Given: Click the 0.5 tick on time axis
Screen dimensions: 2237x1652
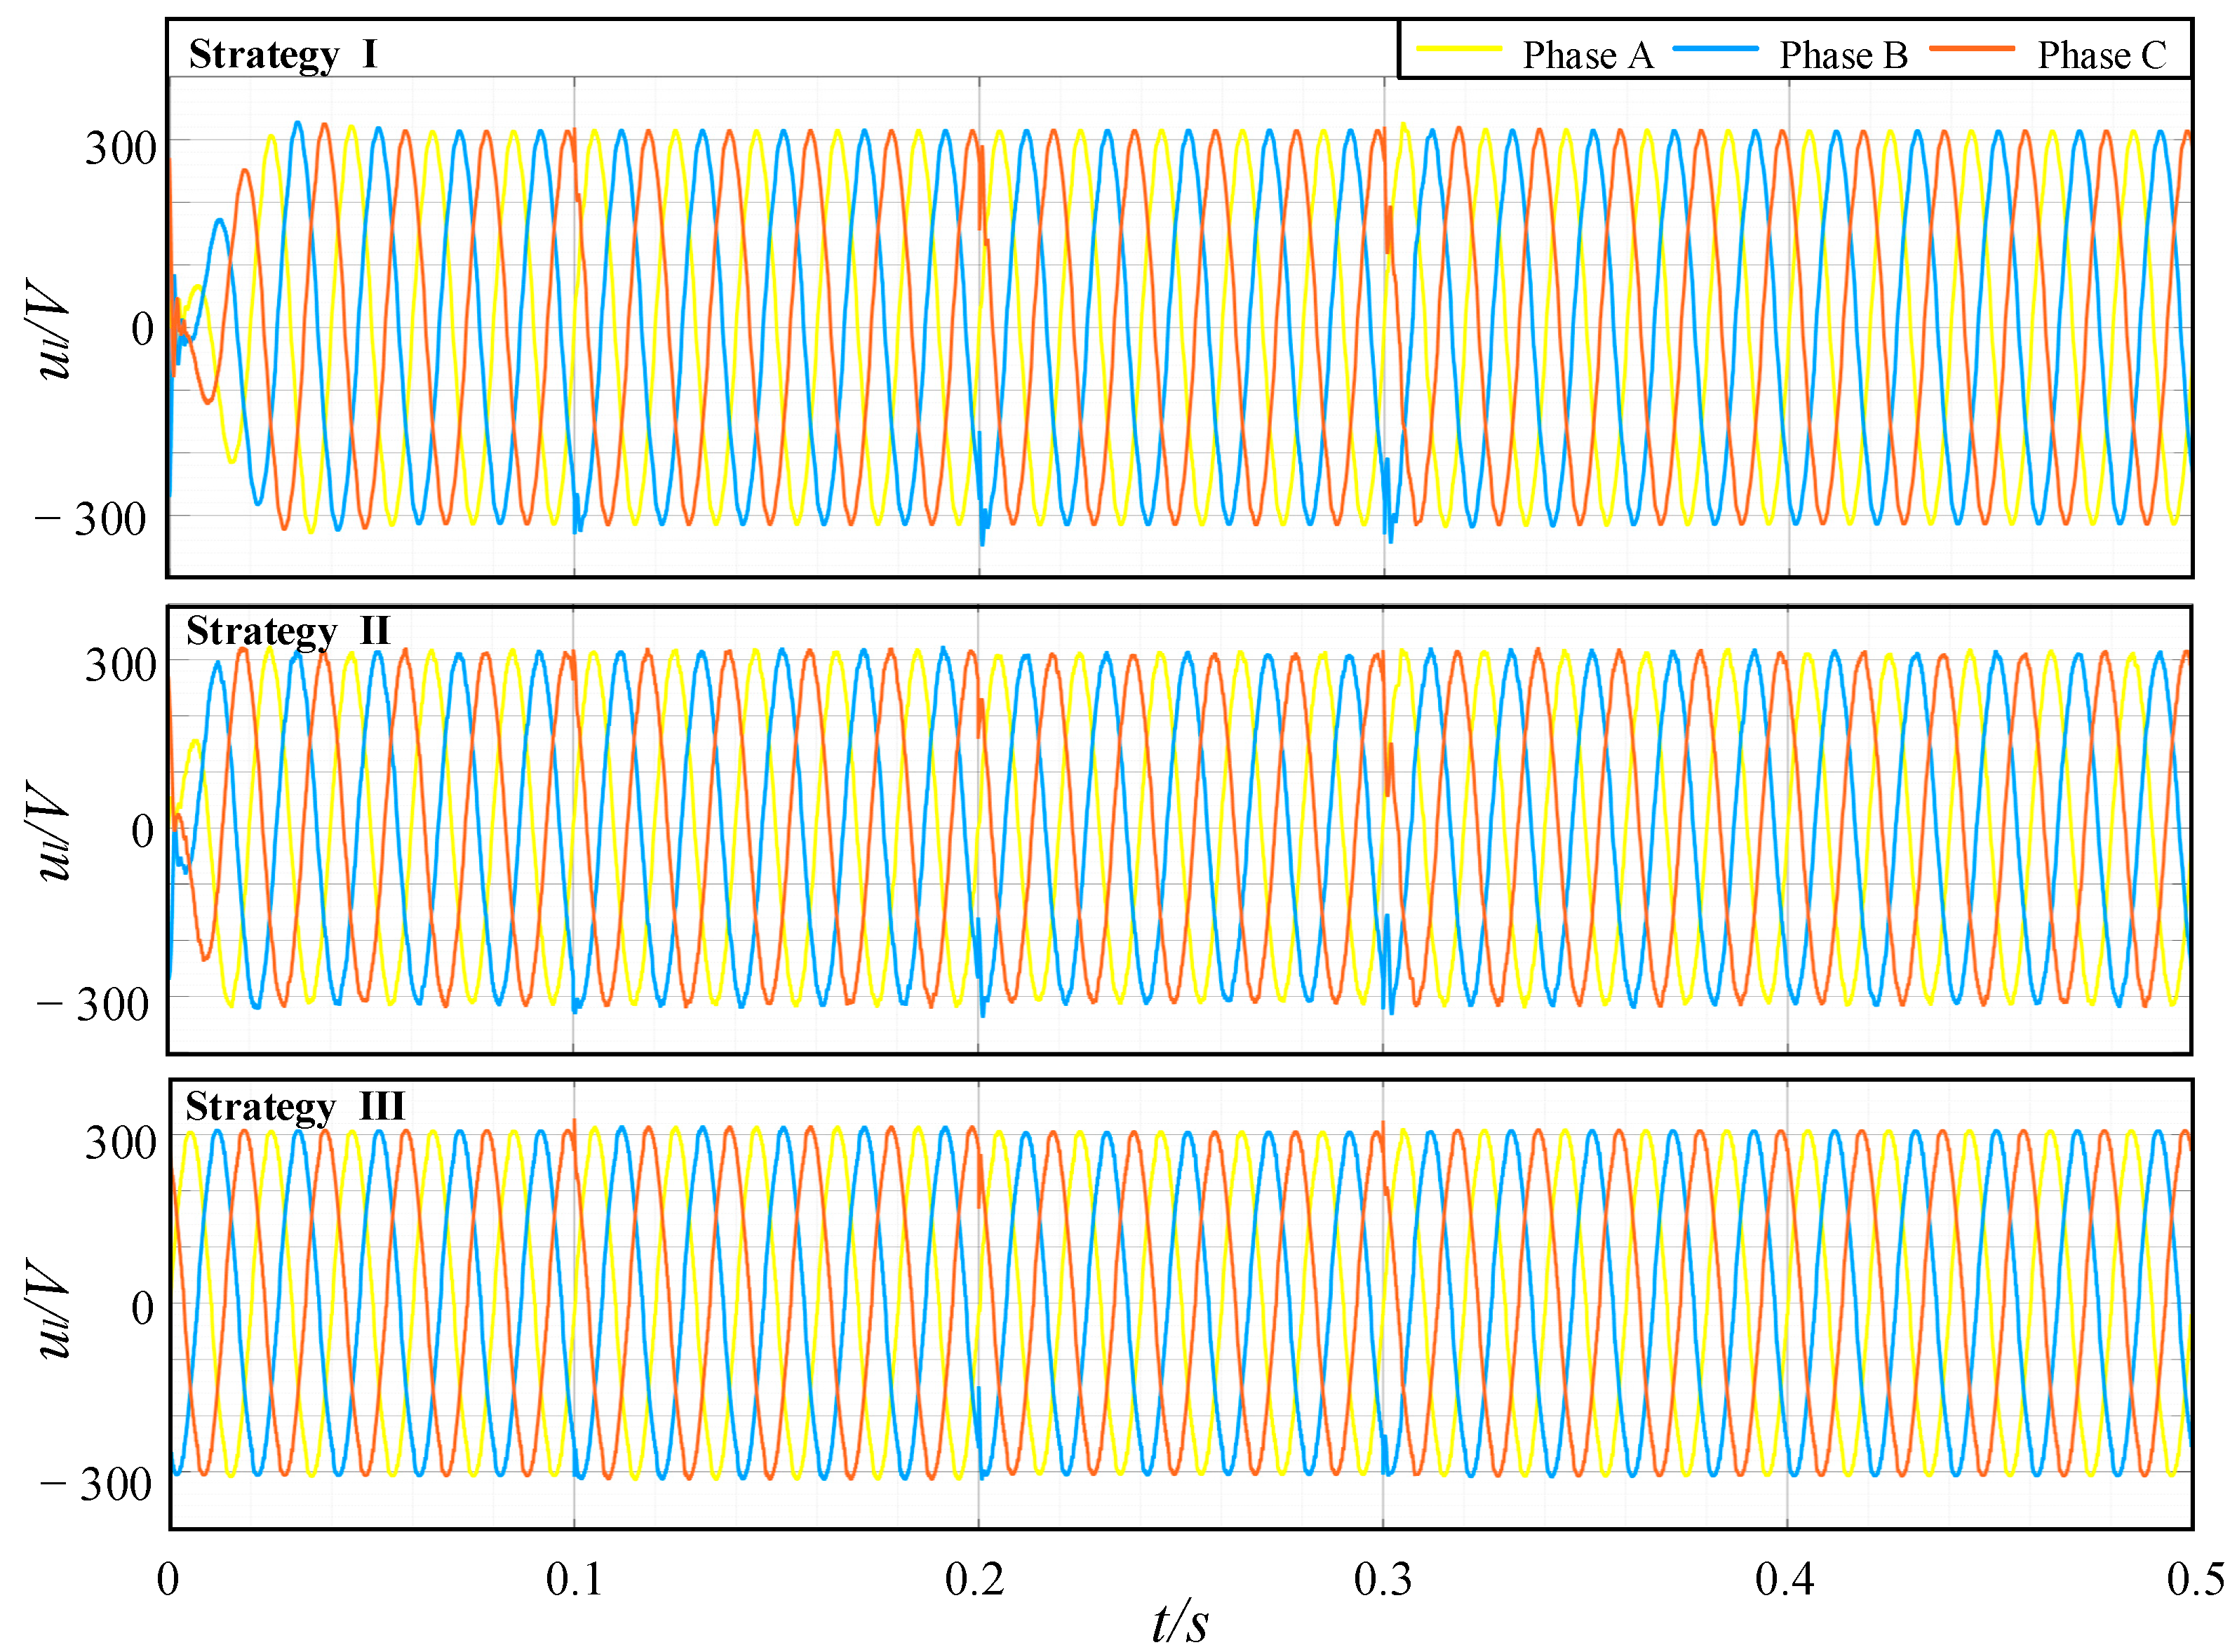Looking at the screenshot, I should pos(2196,1580).
